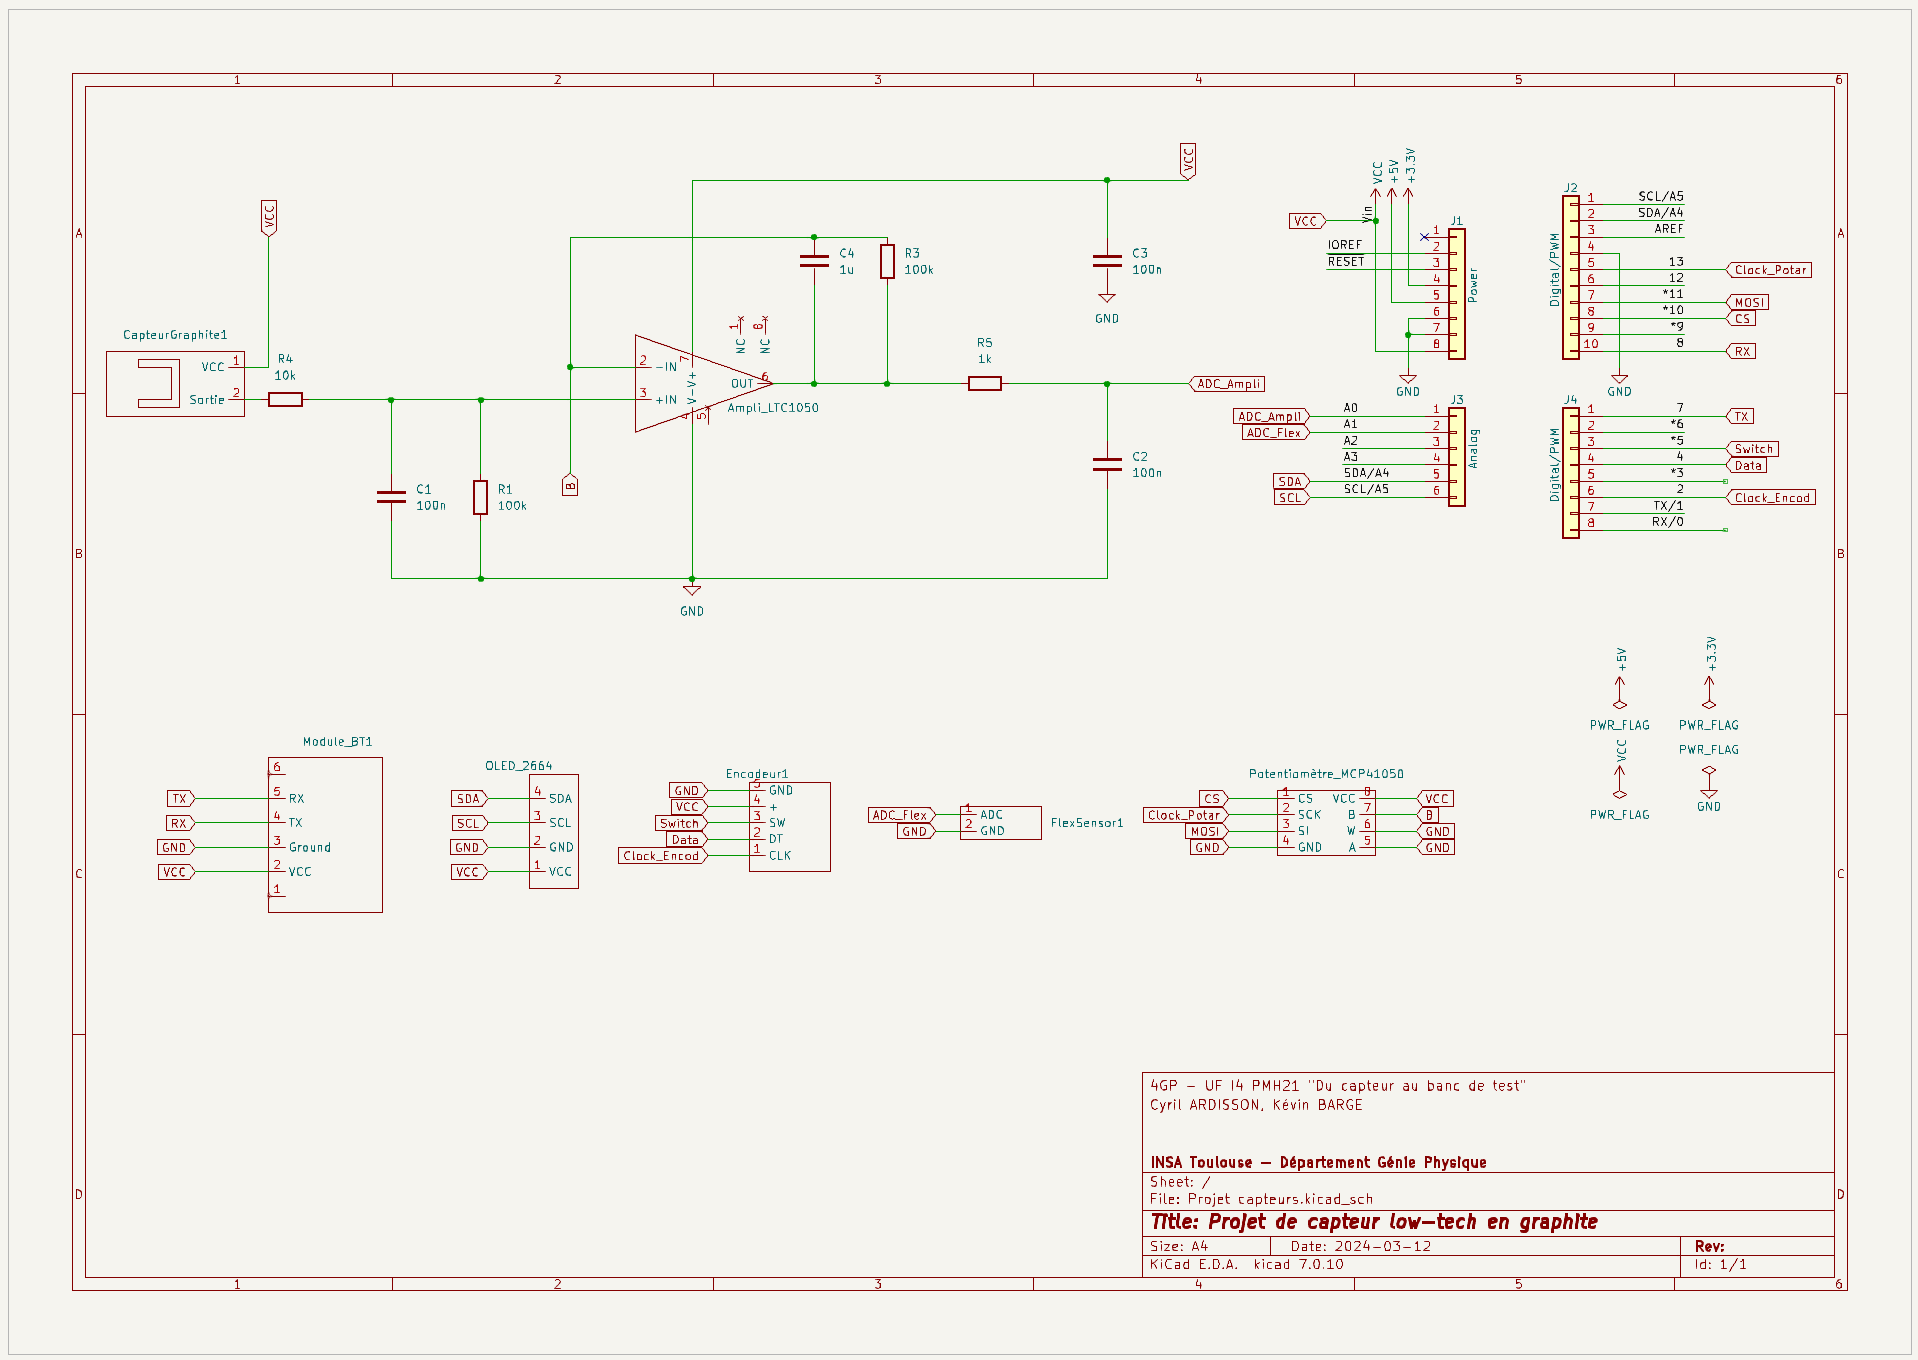1918x1360 pixels.
Task: Select the Encodeur1 encoder module box
Action: 790,827
